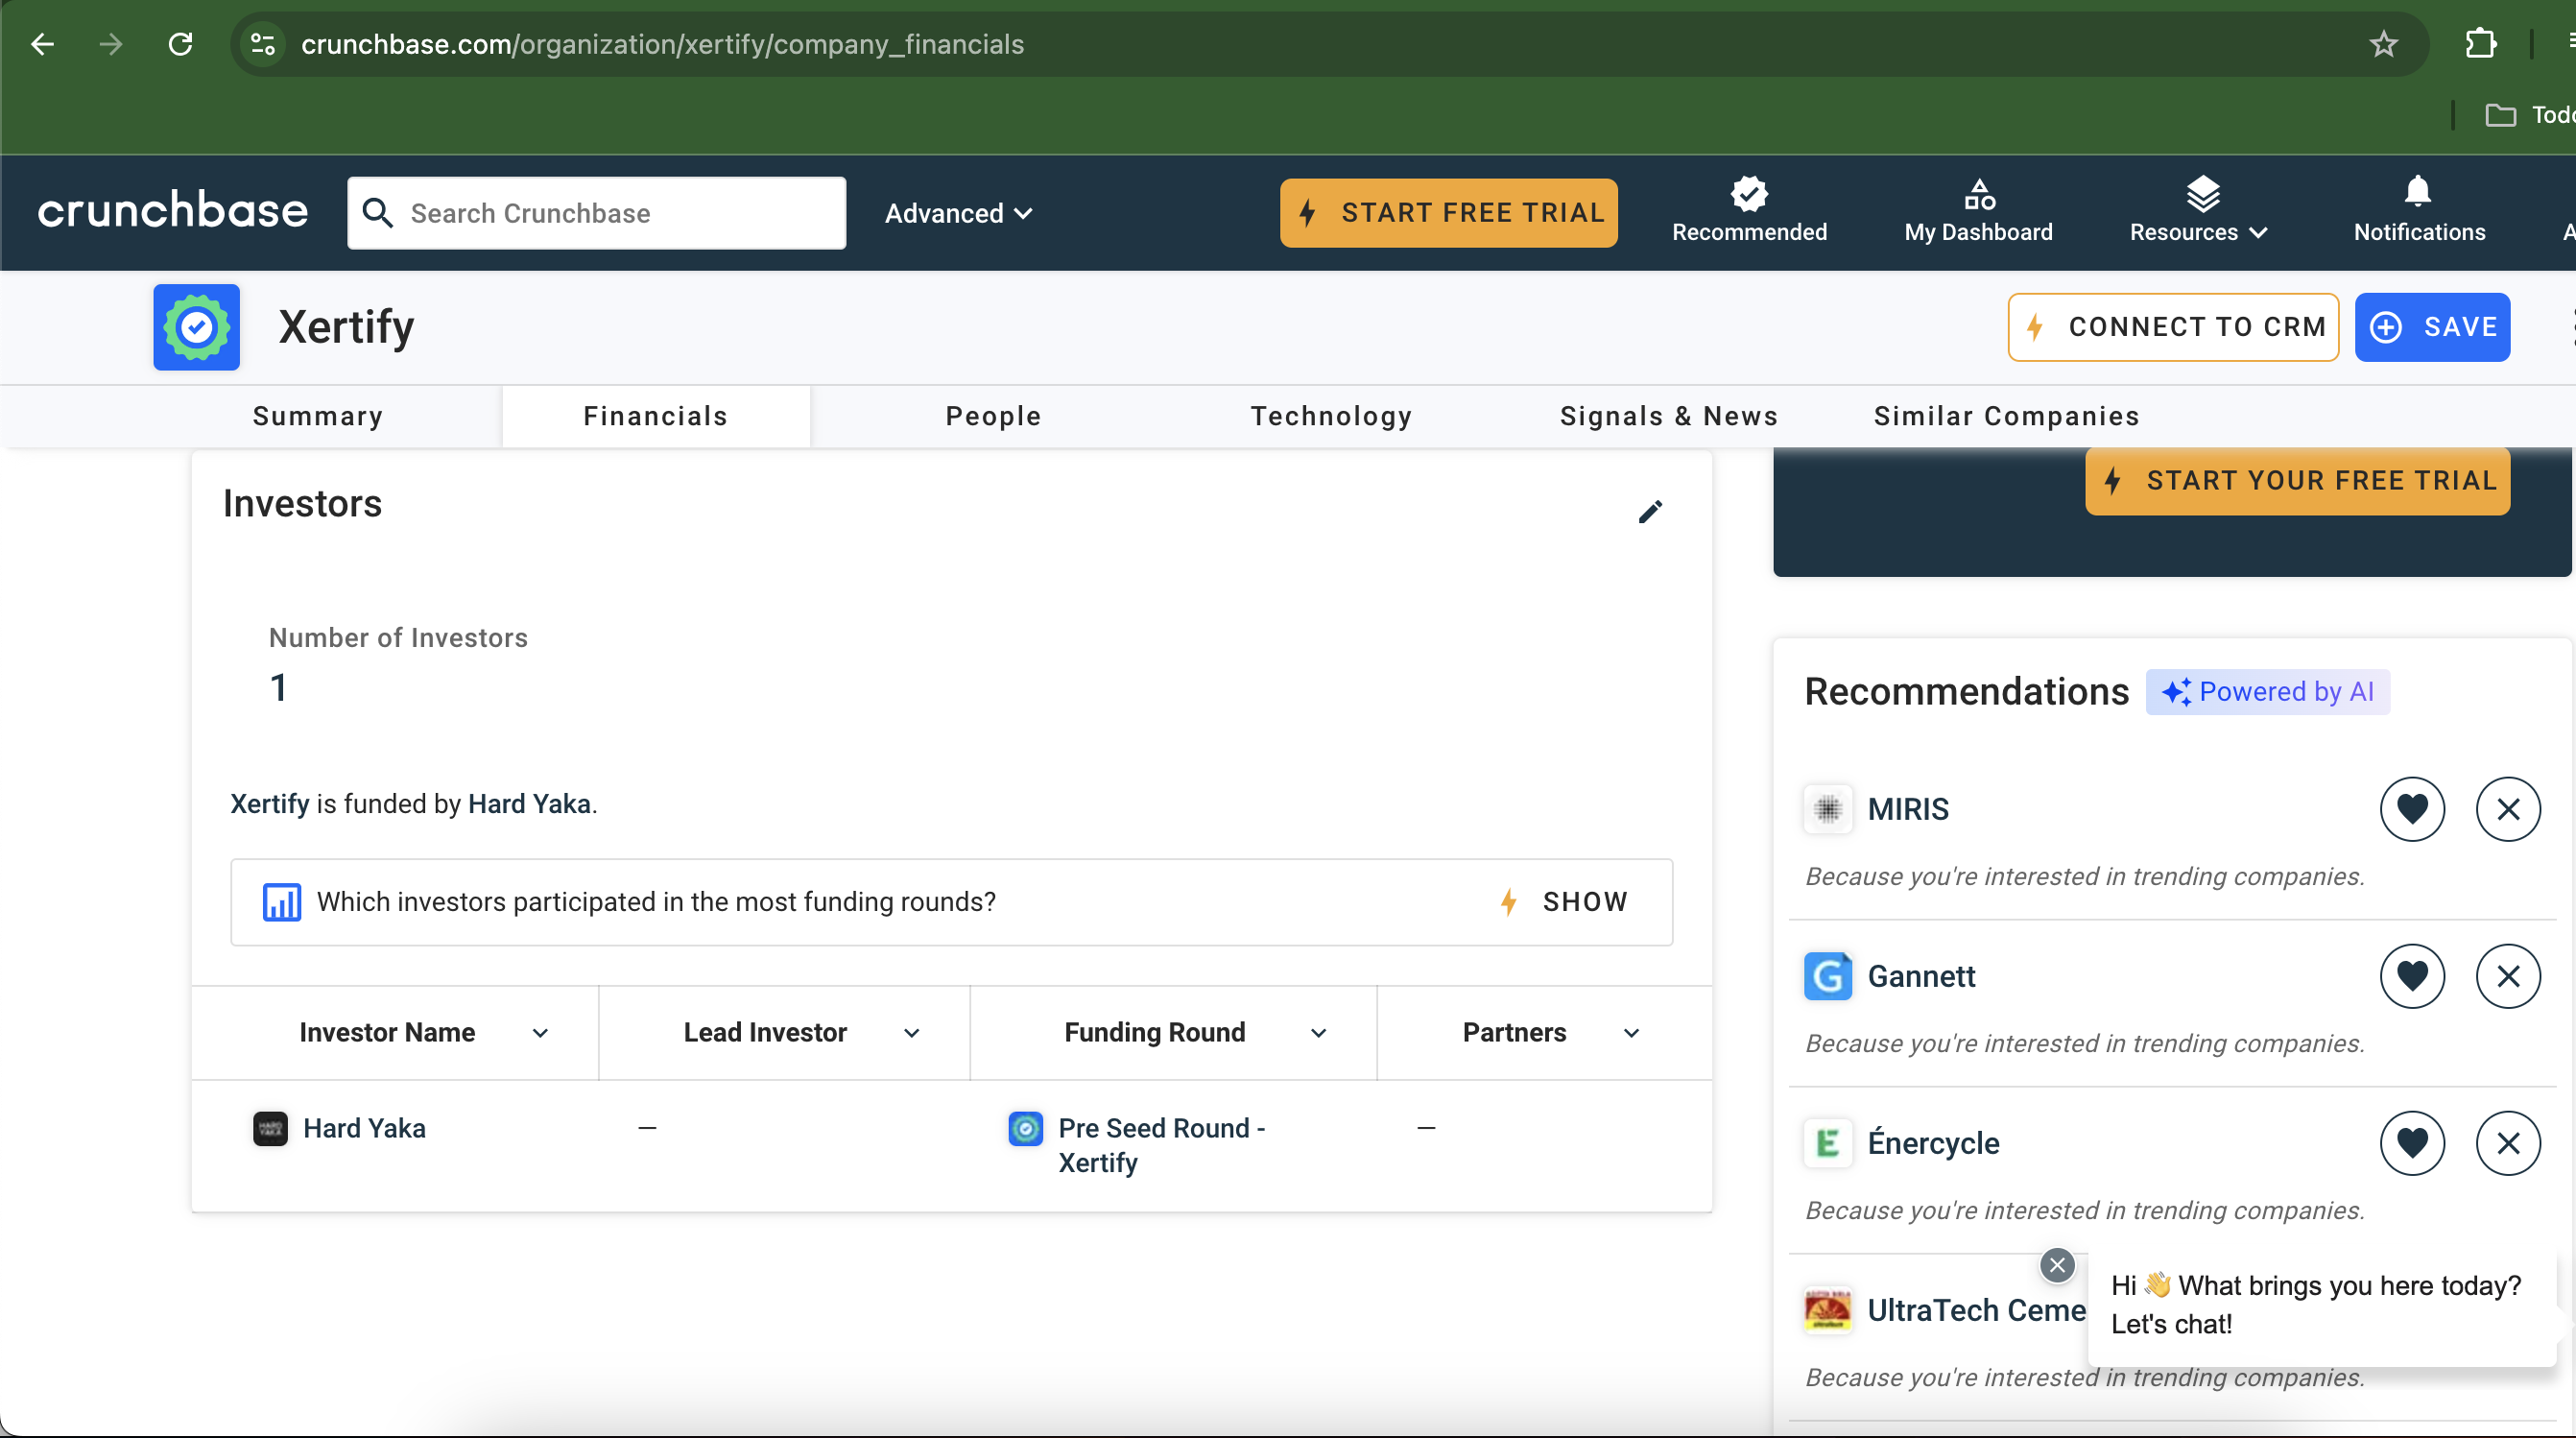The image size is (2576, 1438).
Task: Close the chat greeting popup
Action: [2057, 1266]
